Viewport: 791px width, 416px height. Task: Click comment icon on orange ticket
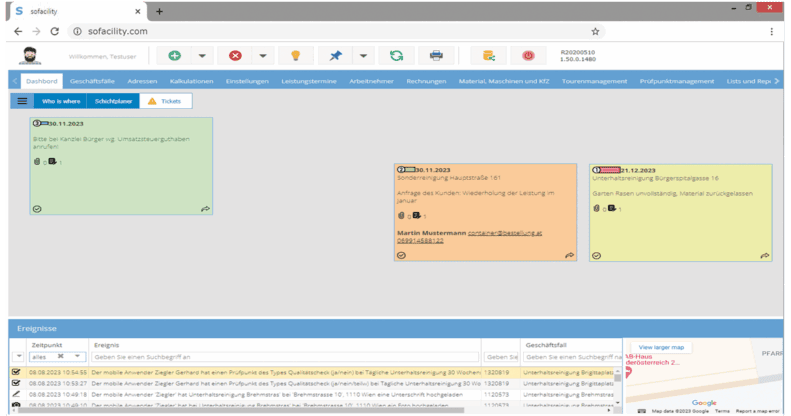point(417,215)
